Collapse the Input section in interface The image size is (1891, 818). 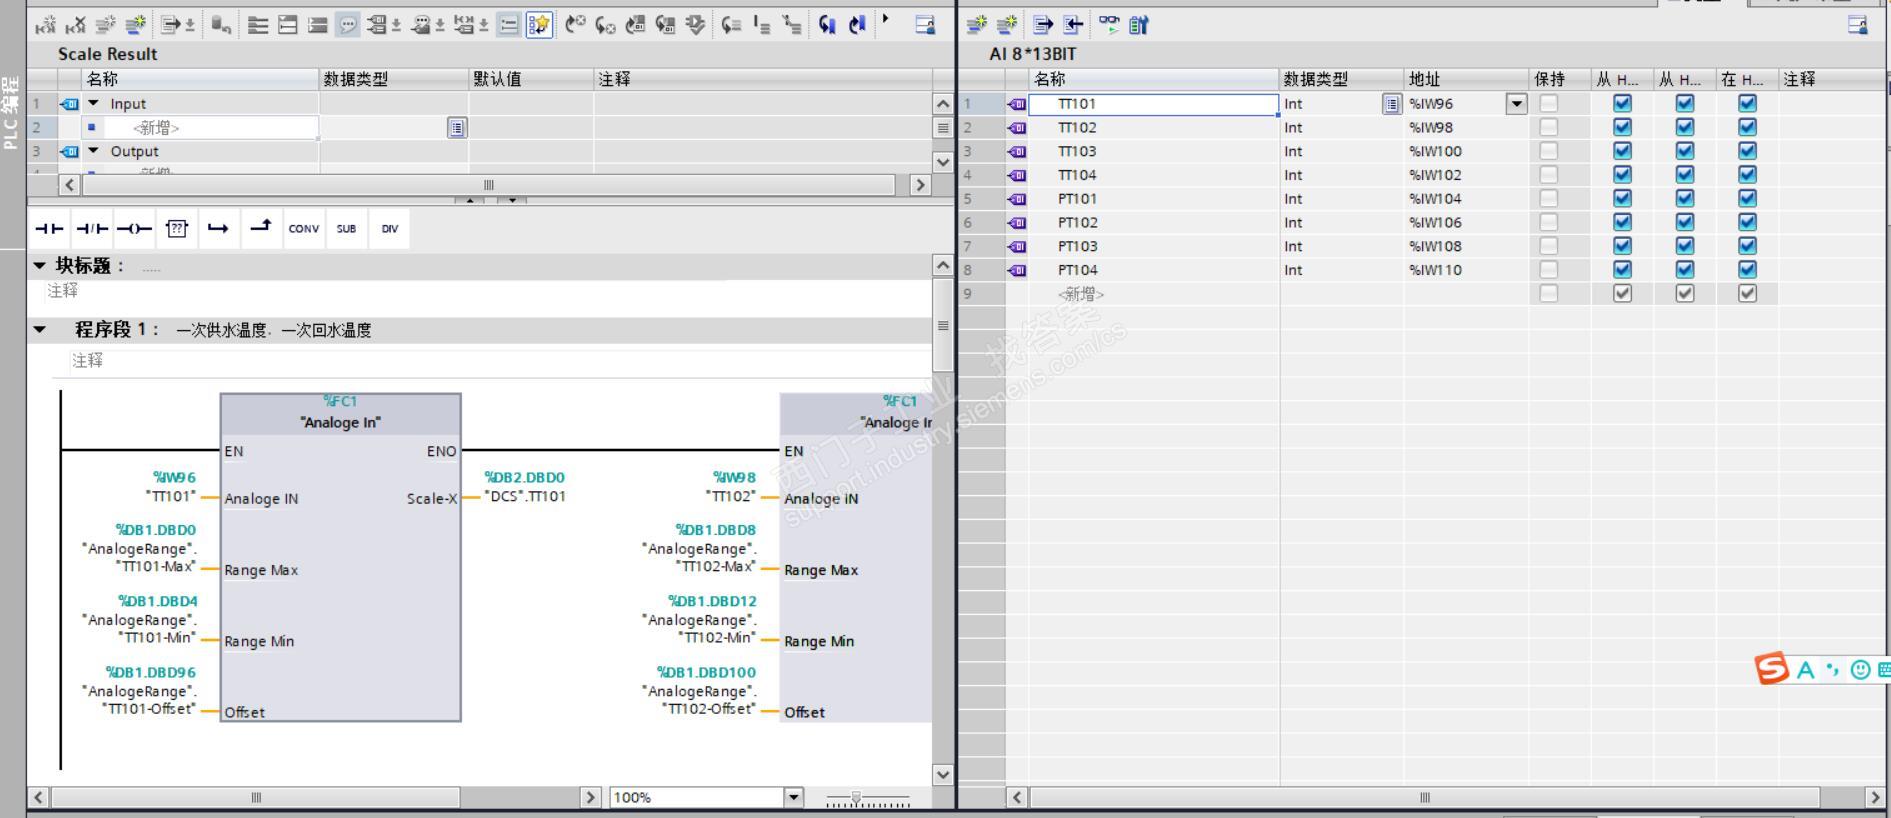pos(94,104)
